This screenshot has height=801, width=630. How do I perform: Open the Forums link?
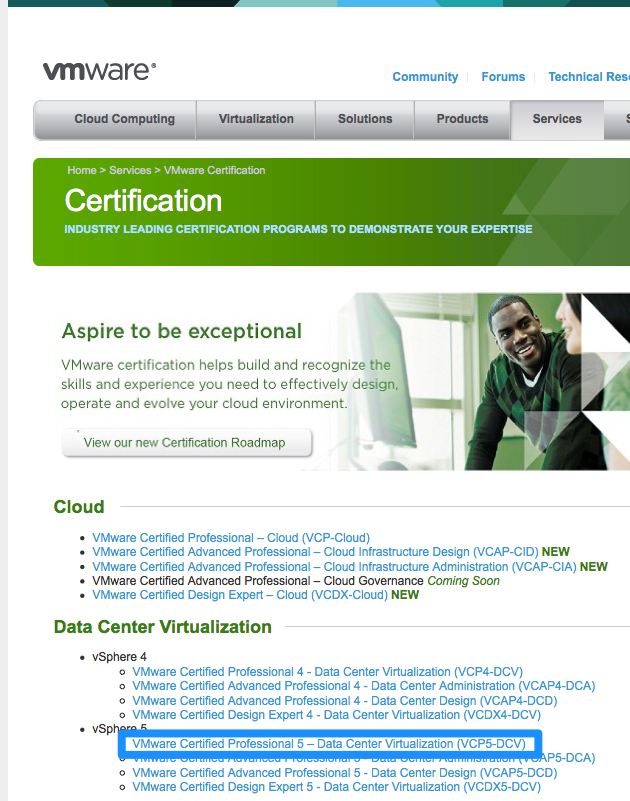pos(503,77)
